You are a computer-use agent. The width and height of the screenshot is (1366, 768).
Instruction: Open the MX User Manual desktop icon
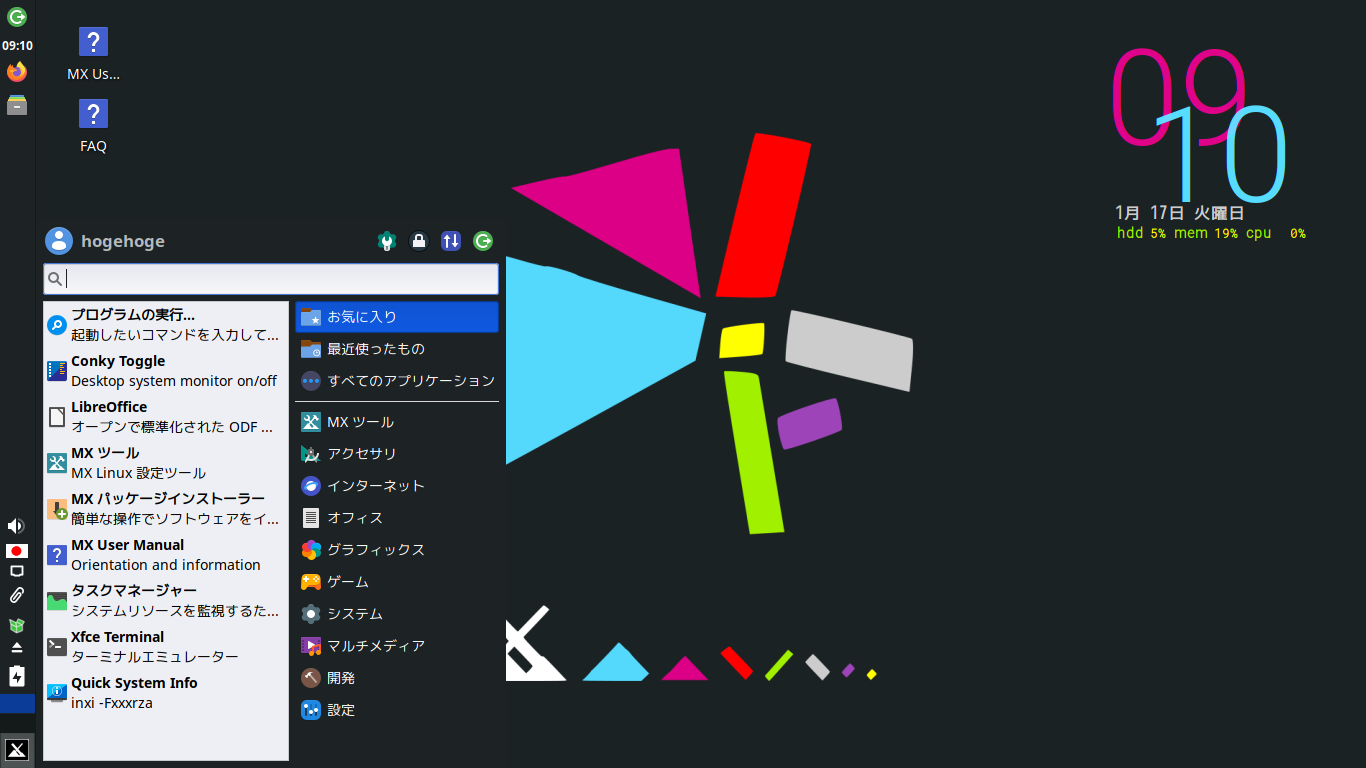click(93, 55)
